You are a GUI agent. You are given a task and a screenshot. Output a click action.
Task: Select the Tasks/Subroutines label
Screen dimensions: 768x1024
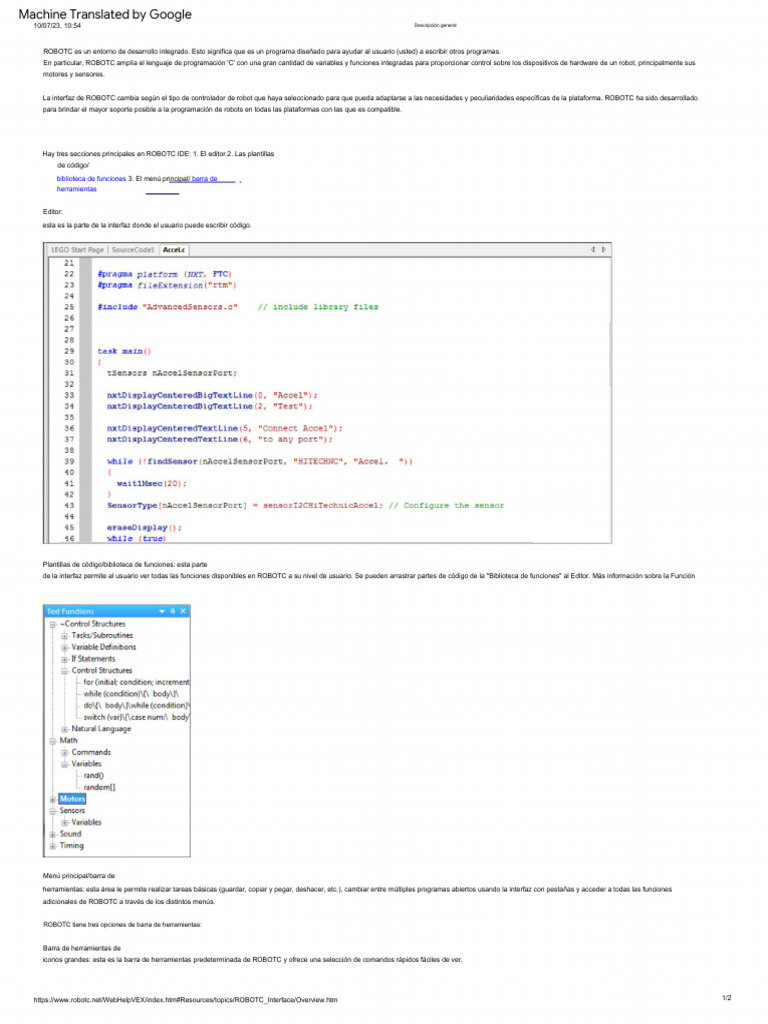[102, 635]
